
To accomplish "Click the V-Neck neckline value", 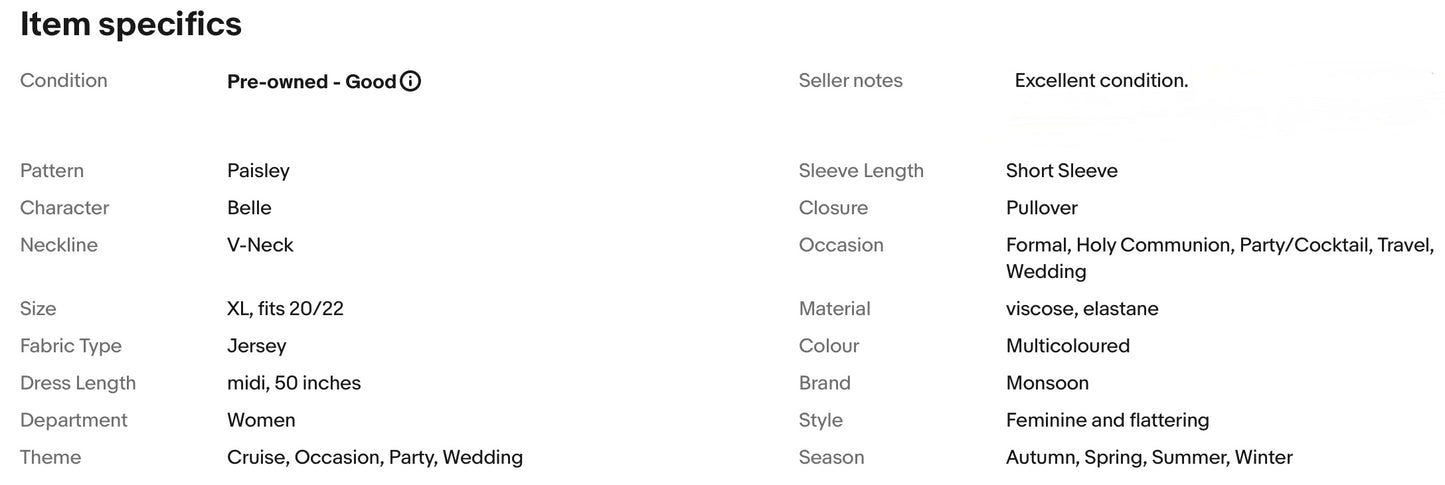I will click(x=260, y=245).
